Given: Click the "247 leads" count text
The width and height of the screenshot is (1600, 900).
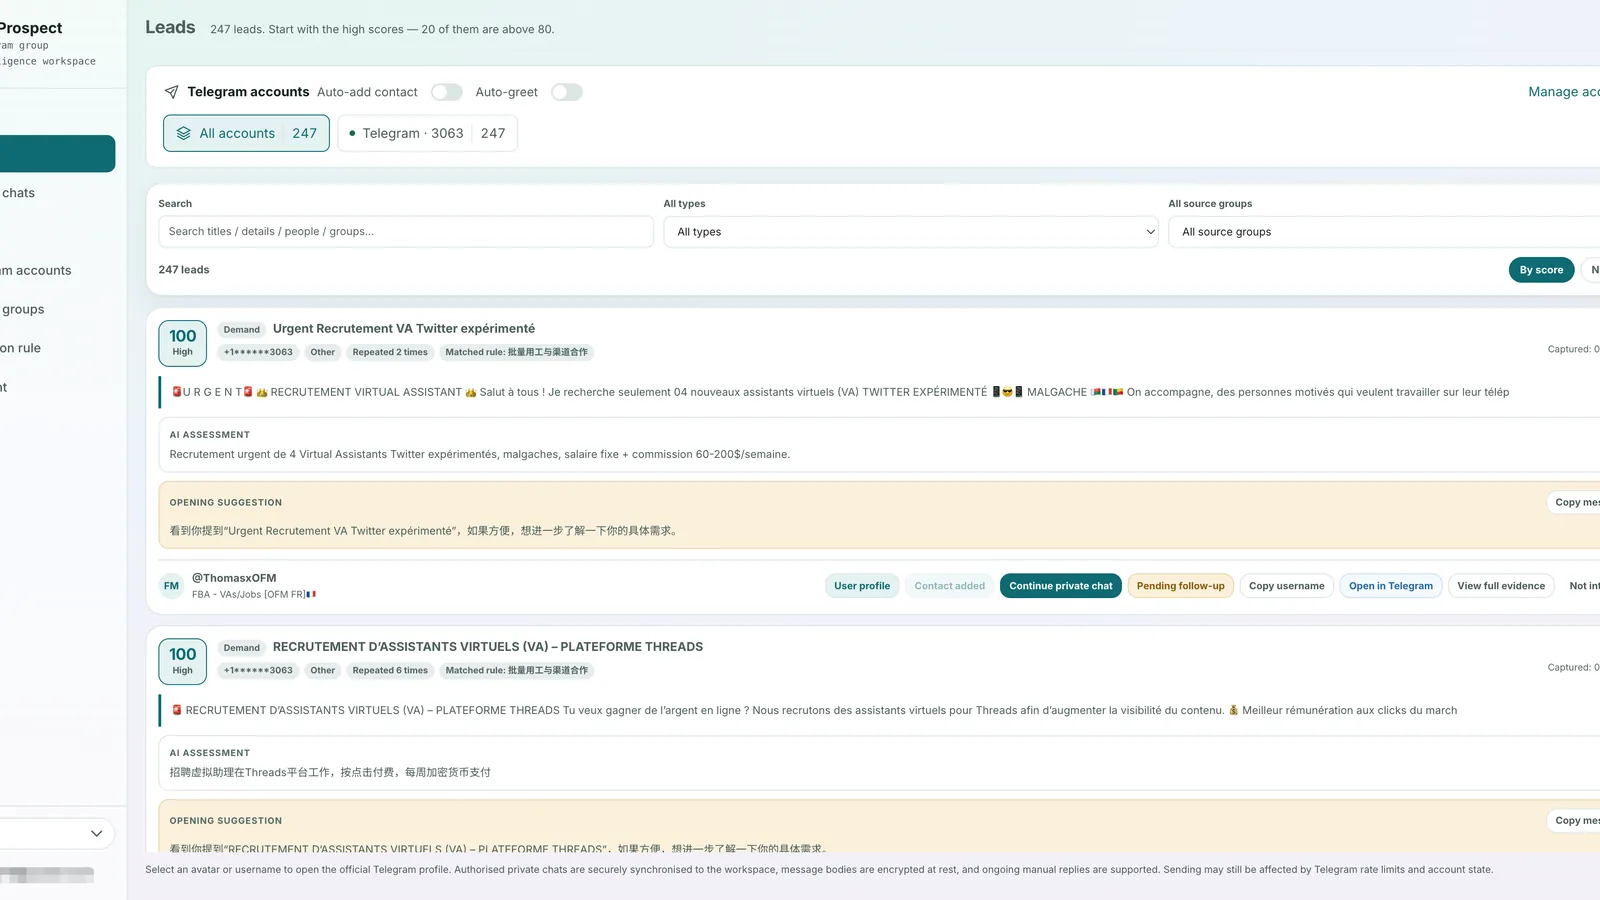Looking at the screenshot, I should pos(184,270).
